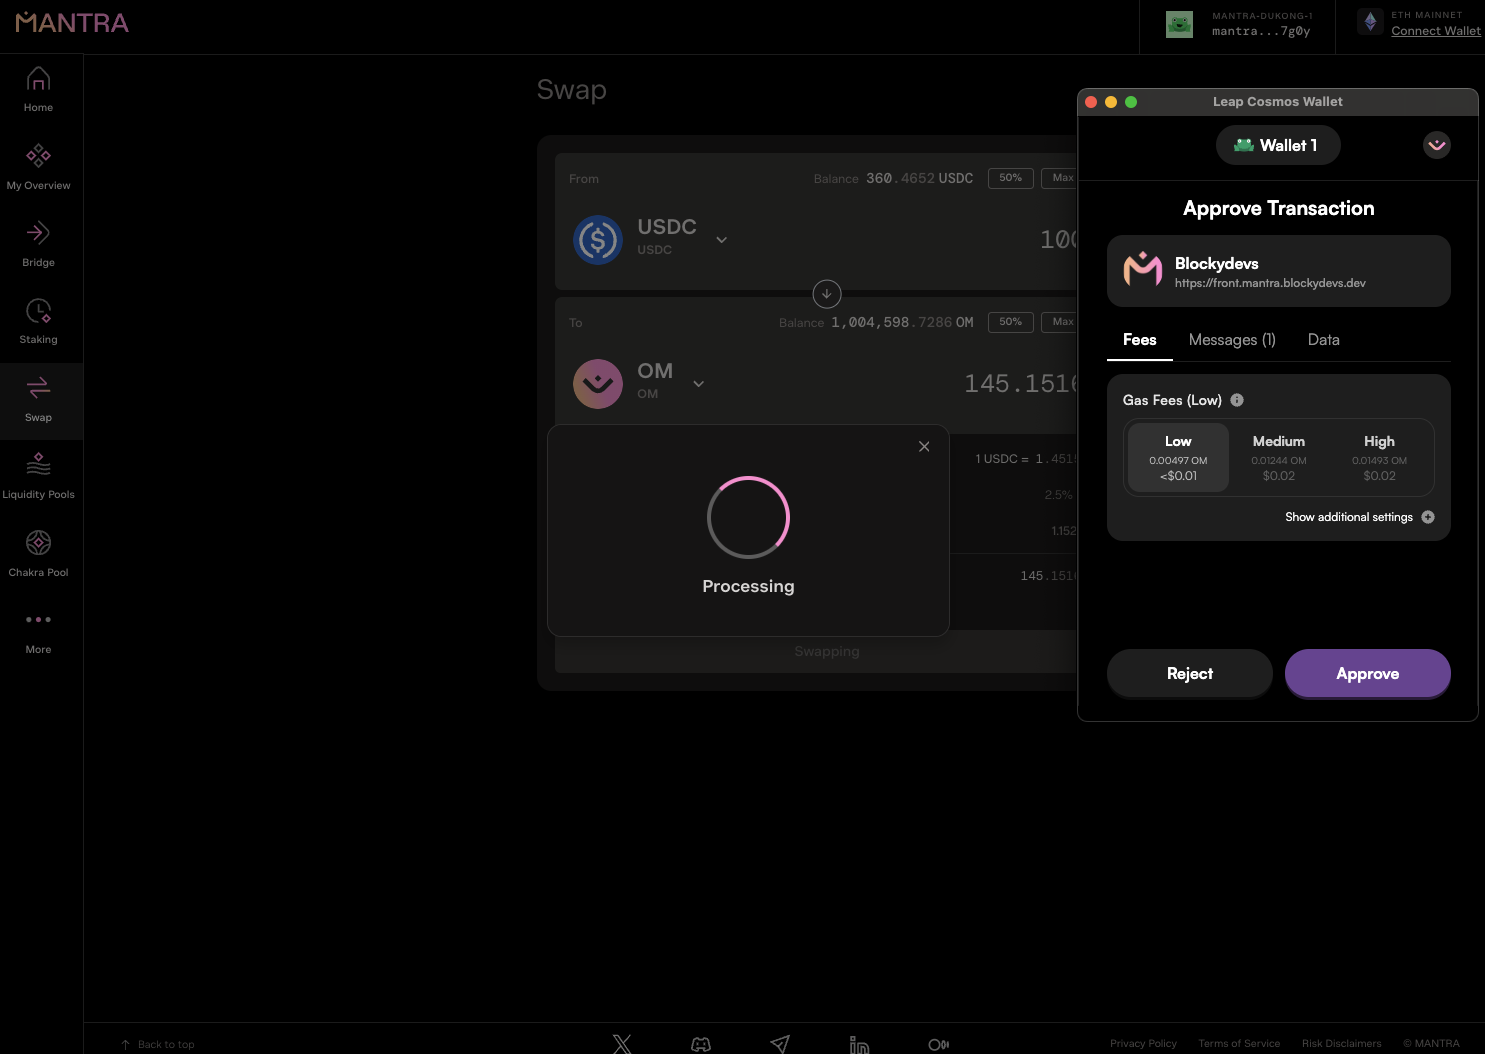Close the Processing dialog

pyautogui.click(x=924, y=447)
